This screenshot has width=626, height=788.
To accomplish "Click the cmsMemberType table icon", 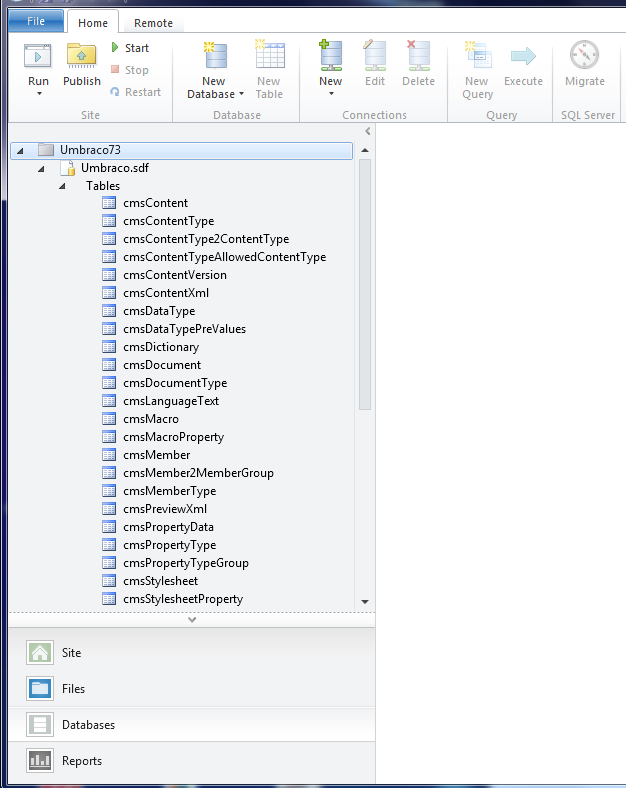I will tap(109, 491).
